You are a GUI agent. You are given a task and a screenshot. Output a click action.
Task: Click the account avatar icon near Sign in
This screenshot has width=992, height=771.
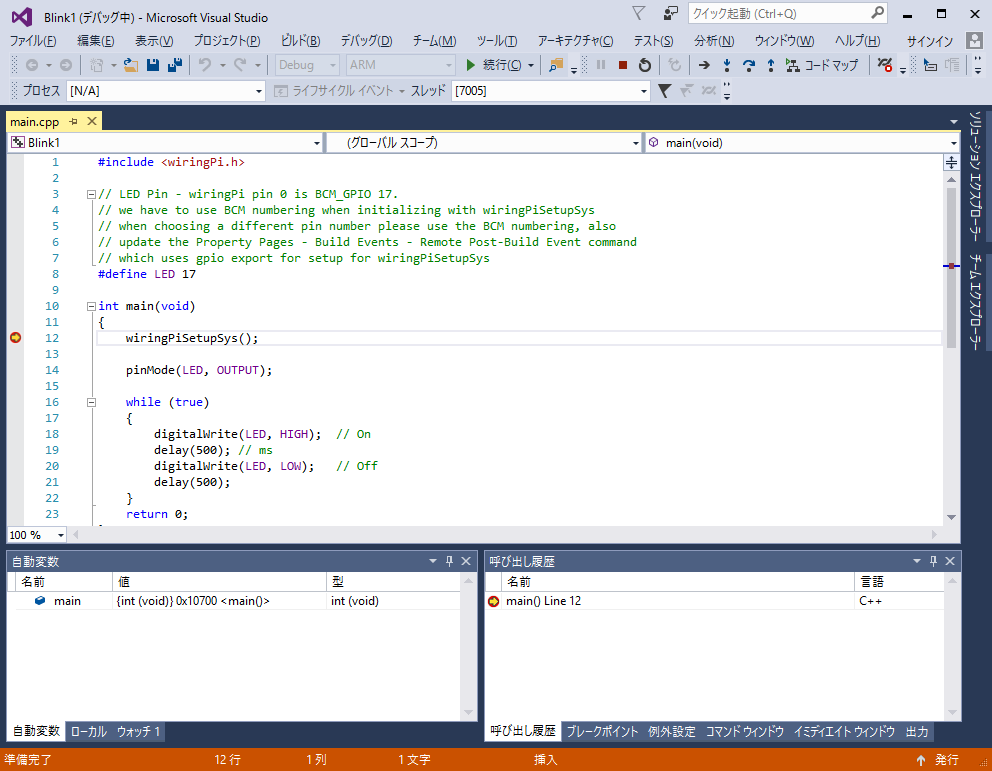[974, 40]
